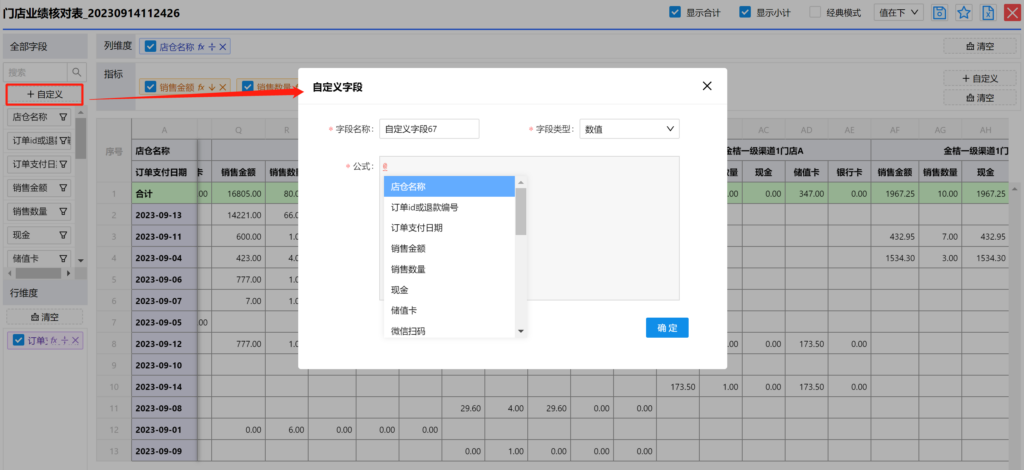Click the save report icon
Image resolution: width=1024 pixels, height=470 pixels.
(939, 12)
